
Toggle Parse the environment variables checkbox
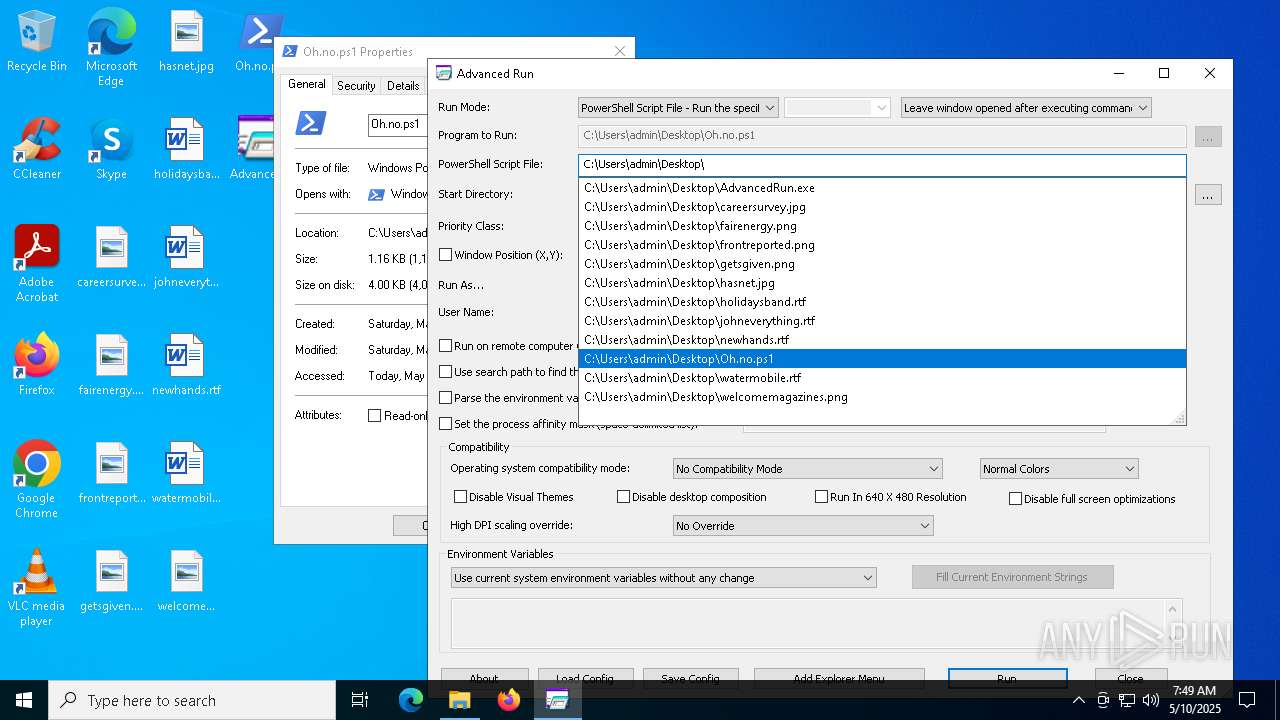(x=446, y=398)
